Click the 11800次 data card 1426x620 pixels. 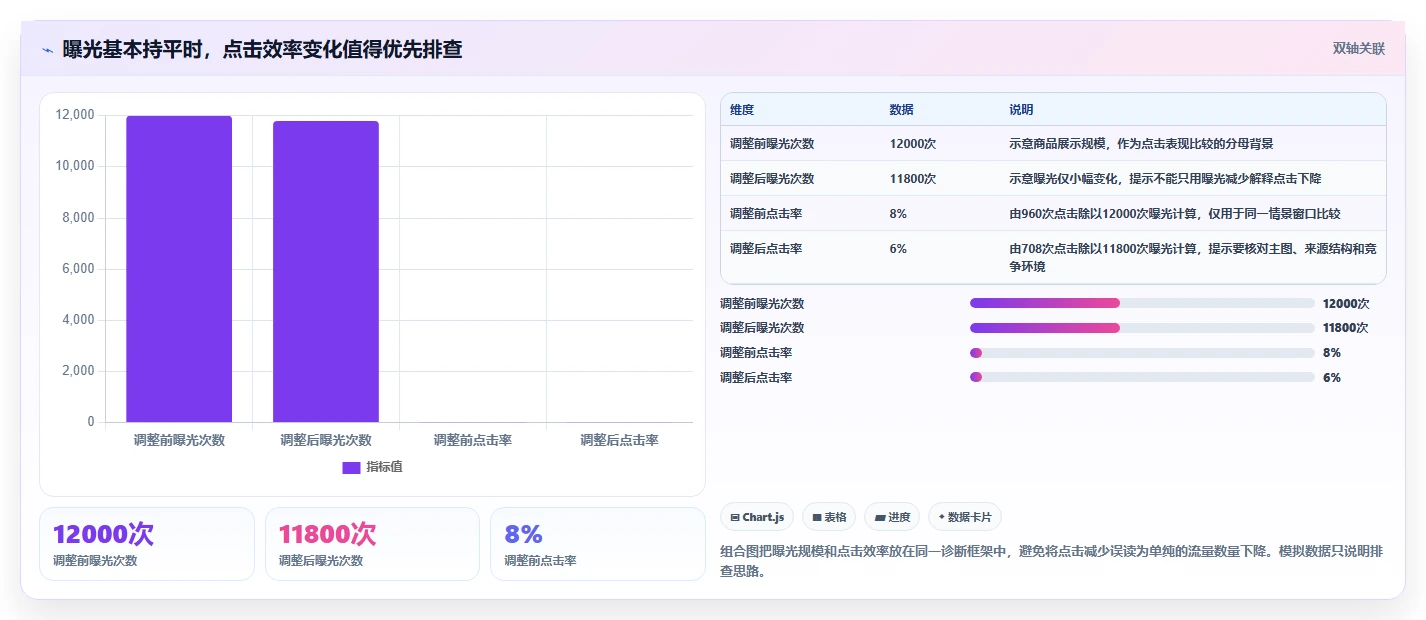372,544
